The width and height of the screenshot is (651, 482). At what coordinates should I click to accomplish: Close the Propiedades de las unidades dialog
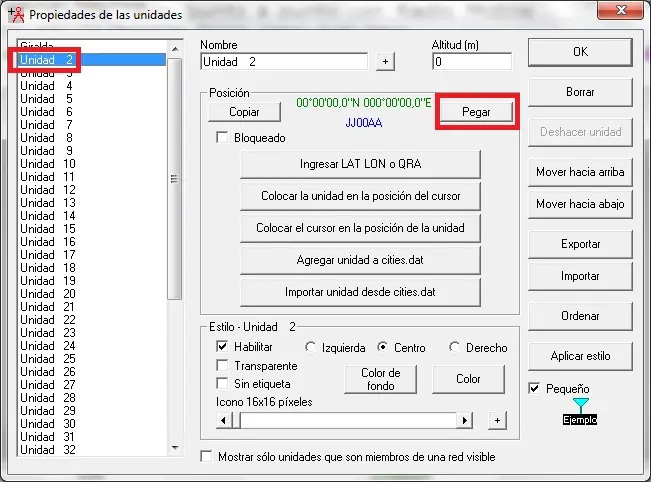click(x=621, y=10)
